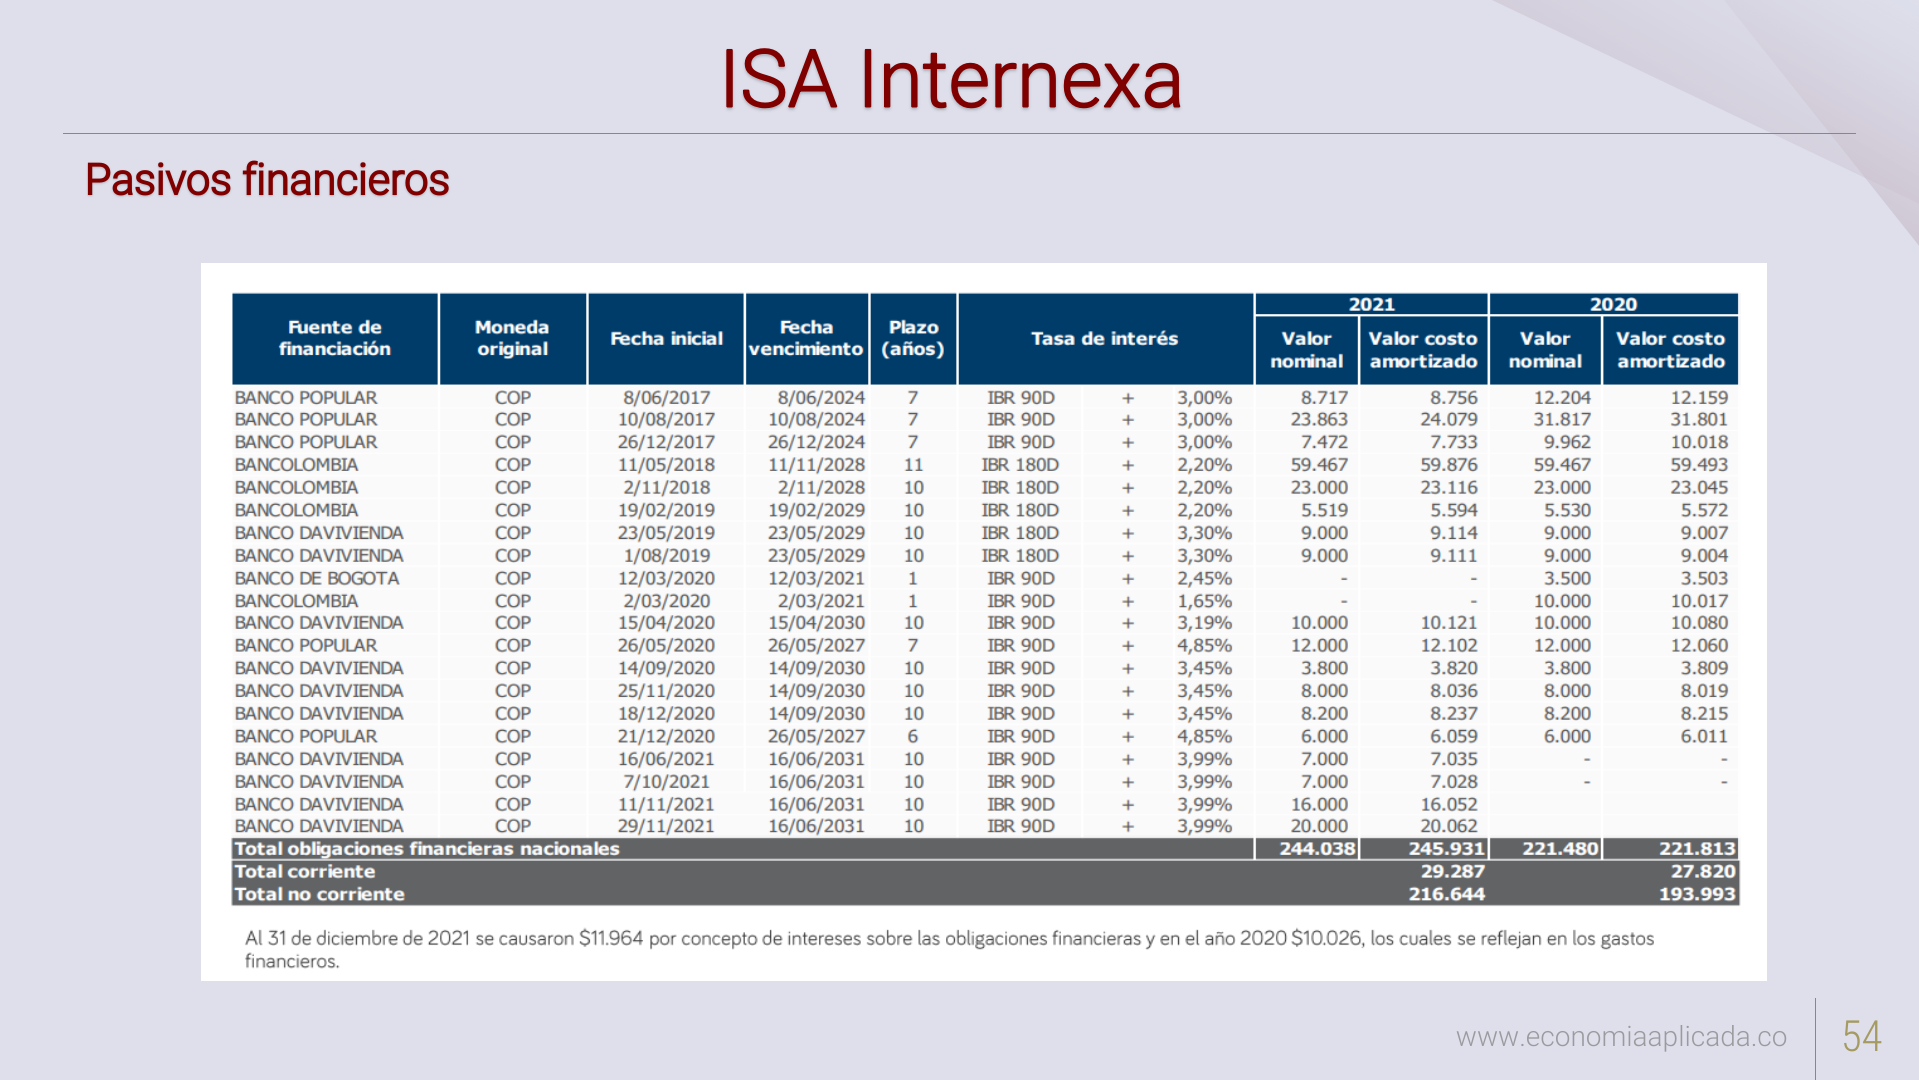
Task: Select the "Fuente de financiación" column header
Action: pos(335,338)
